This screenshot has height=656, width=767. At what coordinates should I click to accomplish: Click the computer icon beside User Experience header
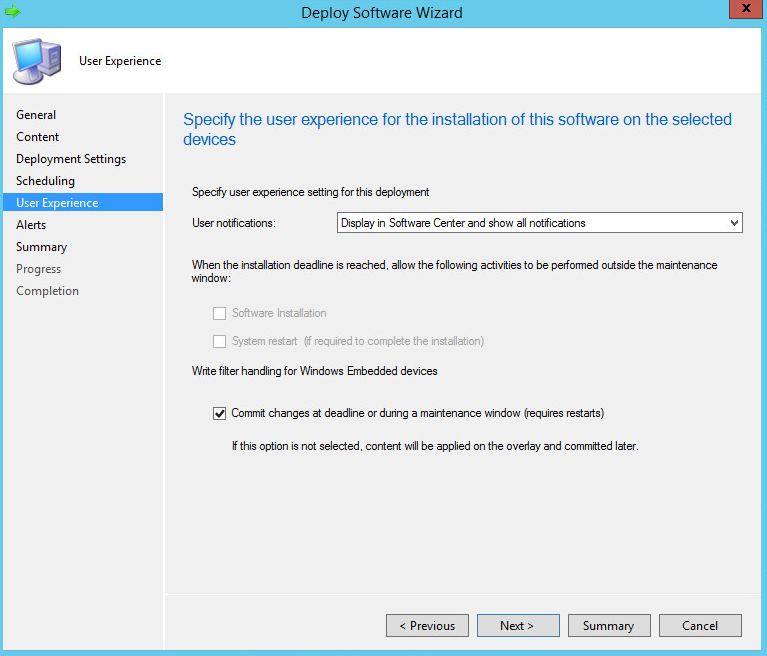point(37,61)
